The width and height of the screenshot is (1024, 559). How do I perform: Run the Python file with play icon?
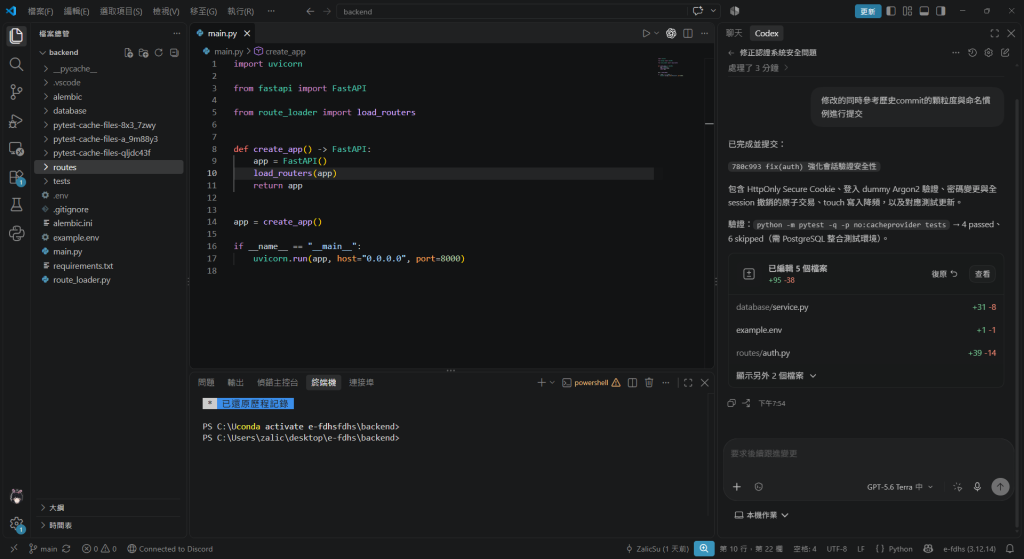point(646,33)
